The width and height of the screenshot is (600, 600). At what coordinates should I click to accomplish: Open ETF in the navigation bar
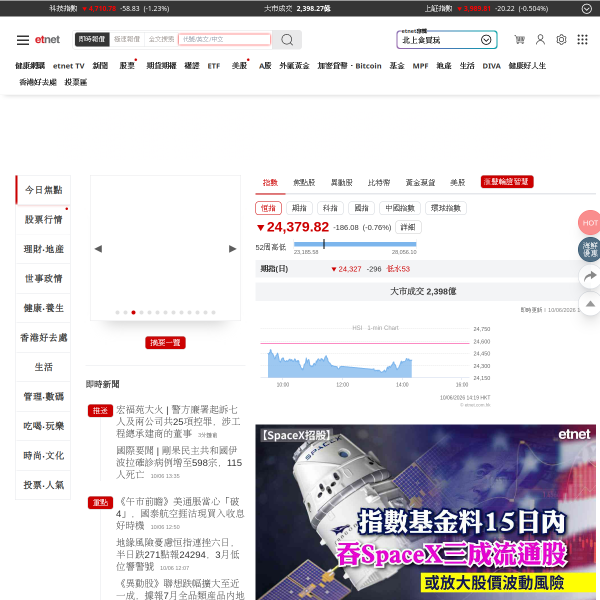[214, 66]
